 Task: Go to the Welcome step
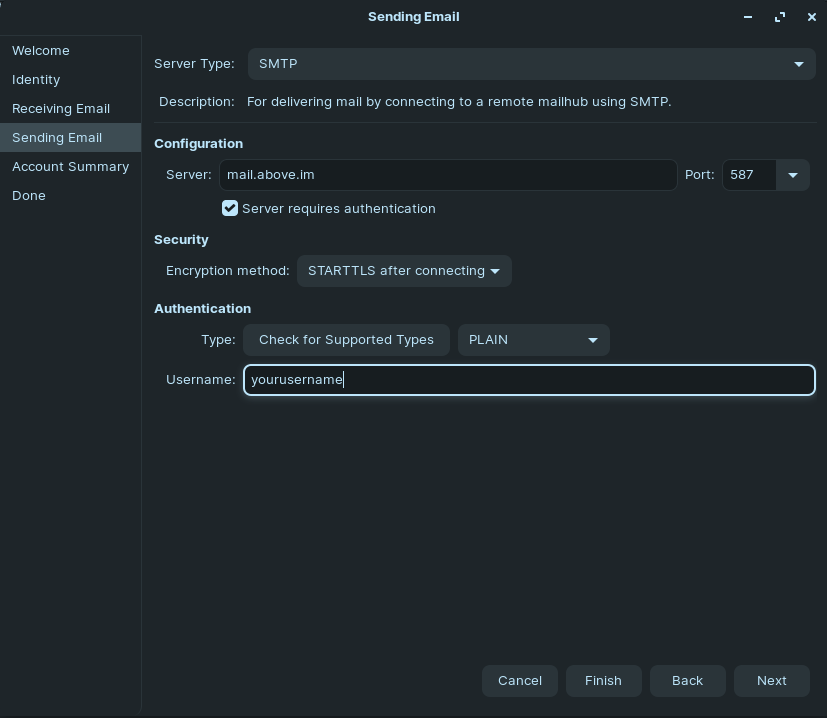(41, 51)
